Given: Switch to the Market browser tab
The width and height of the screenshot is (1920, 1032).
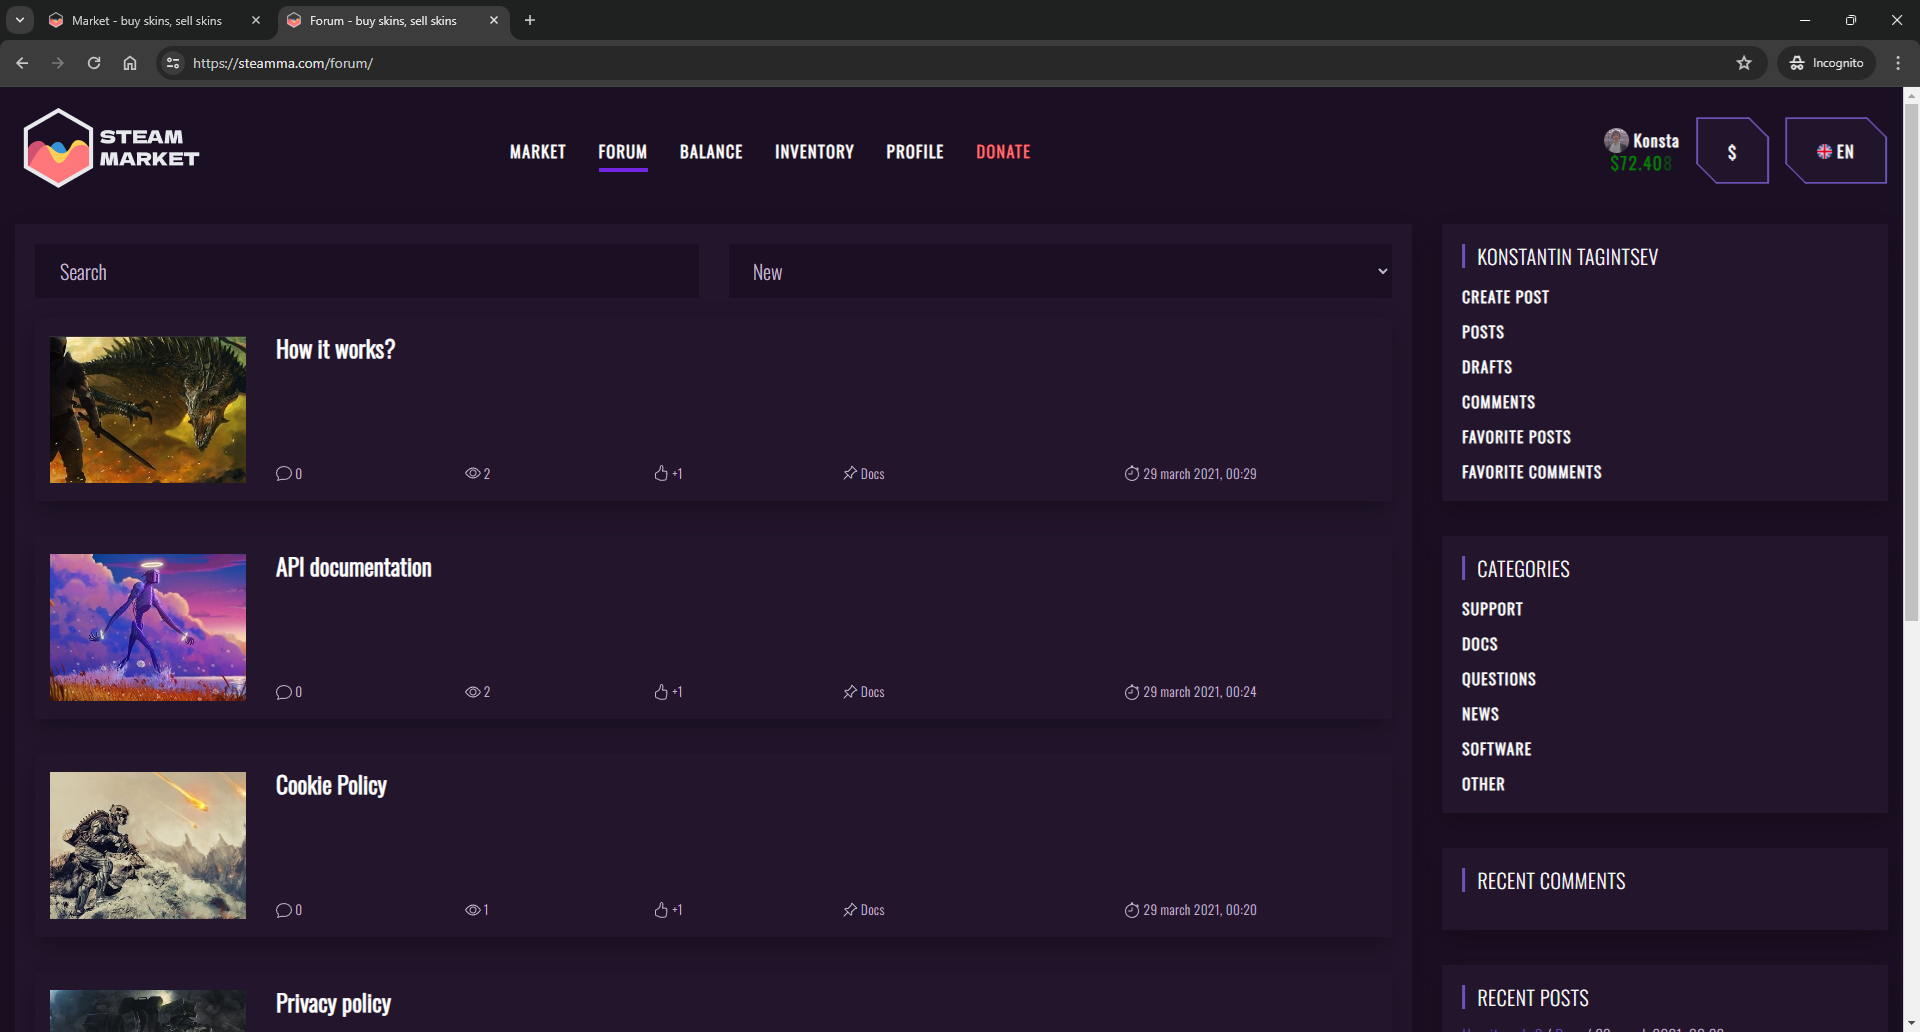Looking at the screenshot, I should [x=147, y=20].
